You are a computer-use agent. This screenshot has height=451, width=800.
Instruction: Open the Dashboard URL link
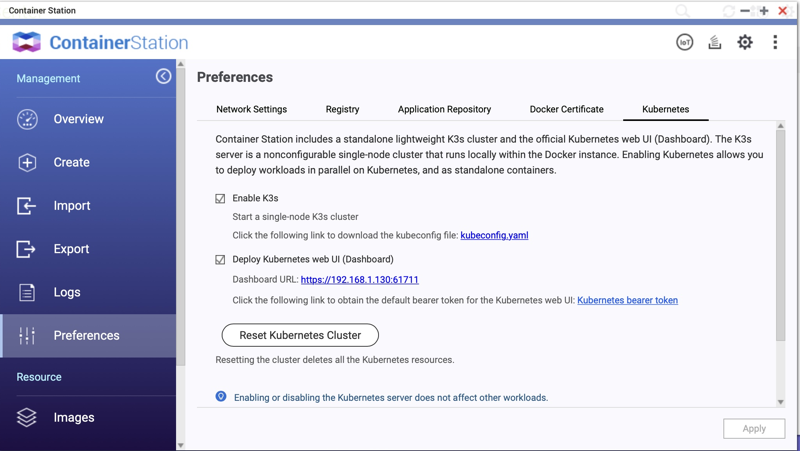coord(360,280)
